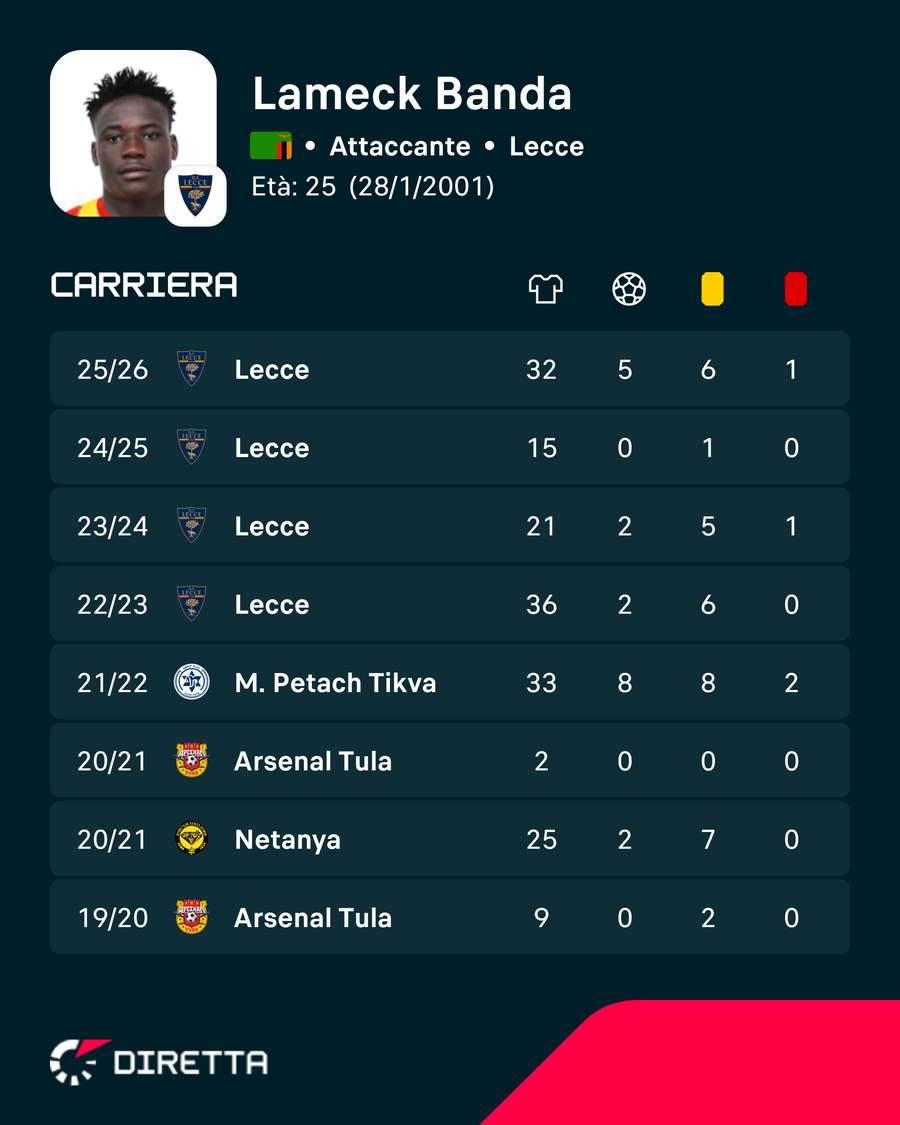Click Arsenal Tula name in 20/21 row

coord(313,761)
